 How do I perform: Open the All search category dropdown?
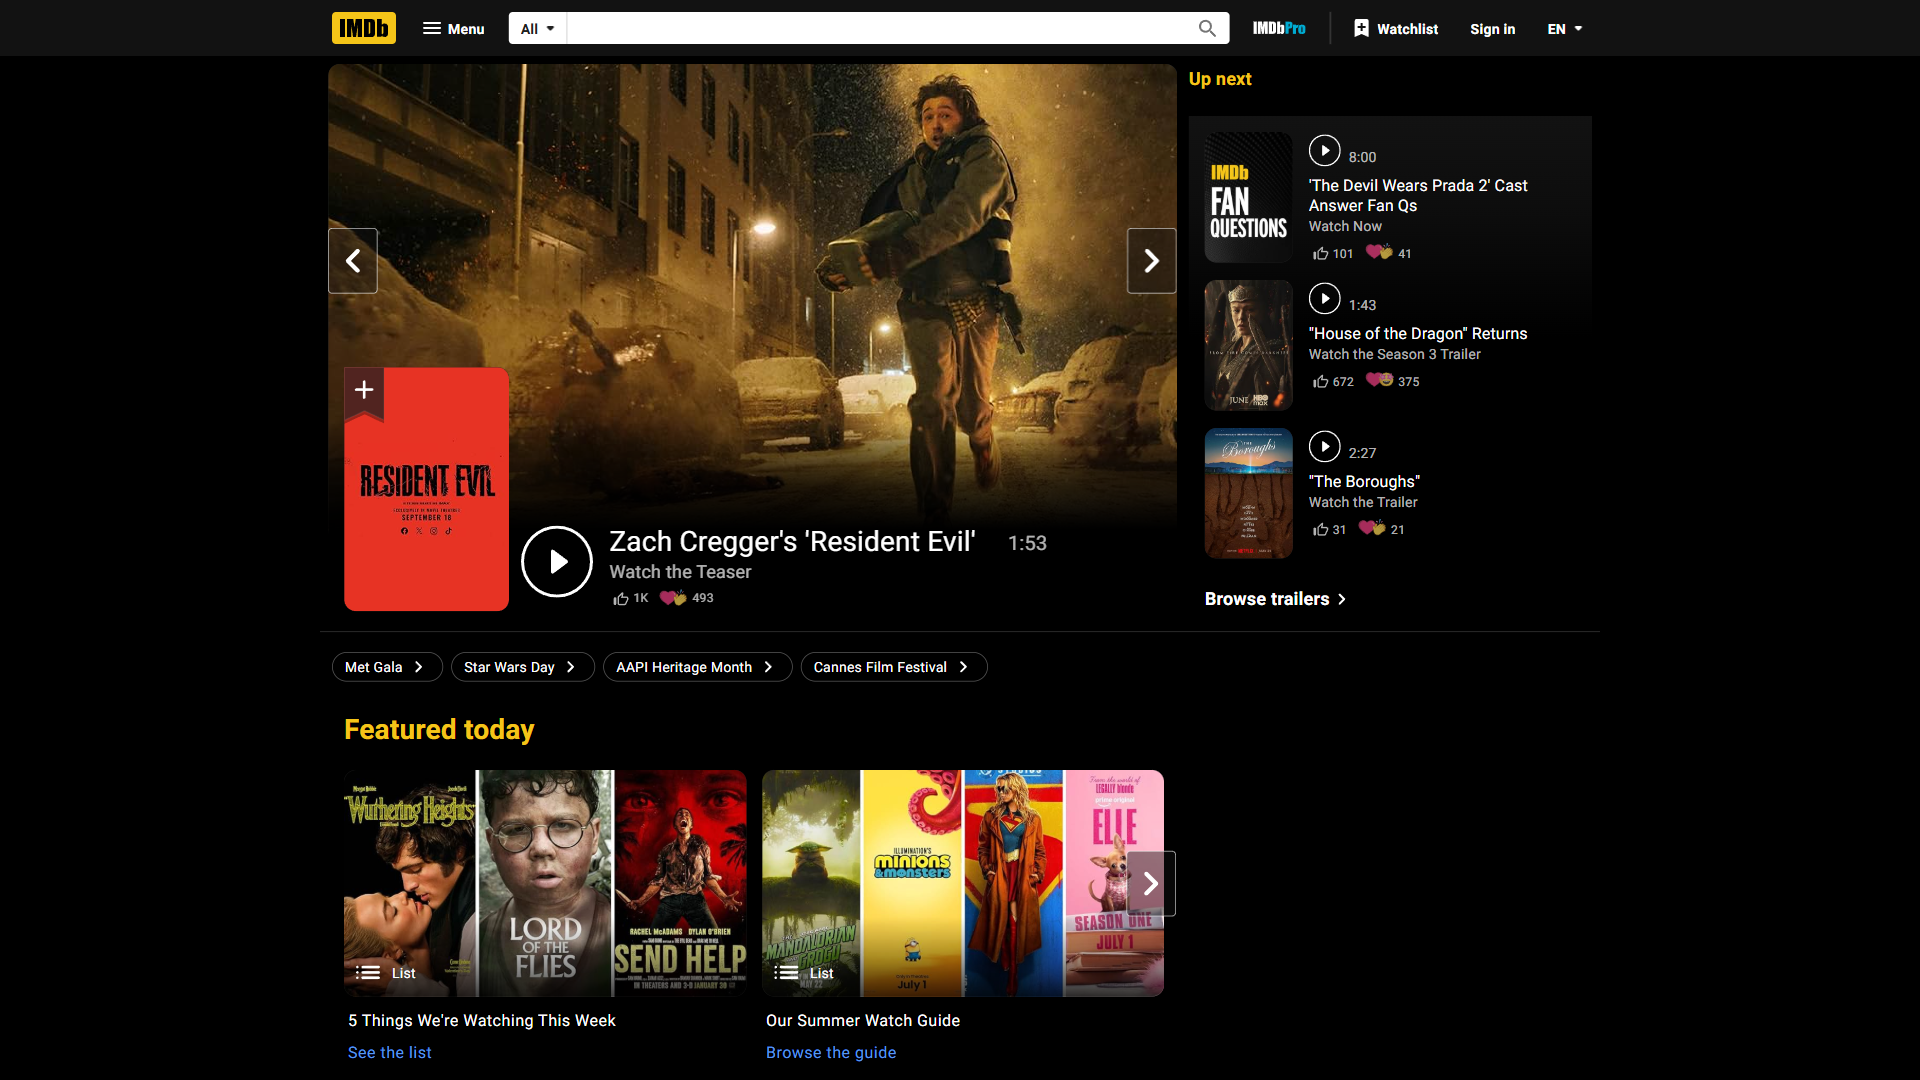tap(537, 29)
